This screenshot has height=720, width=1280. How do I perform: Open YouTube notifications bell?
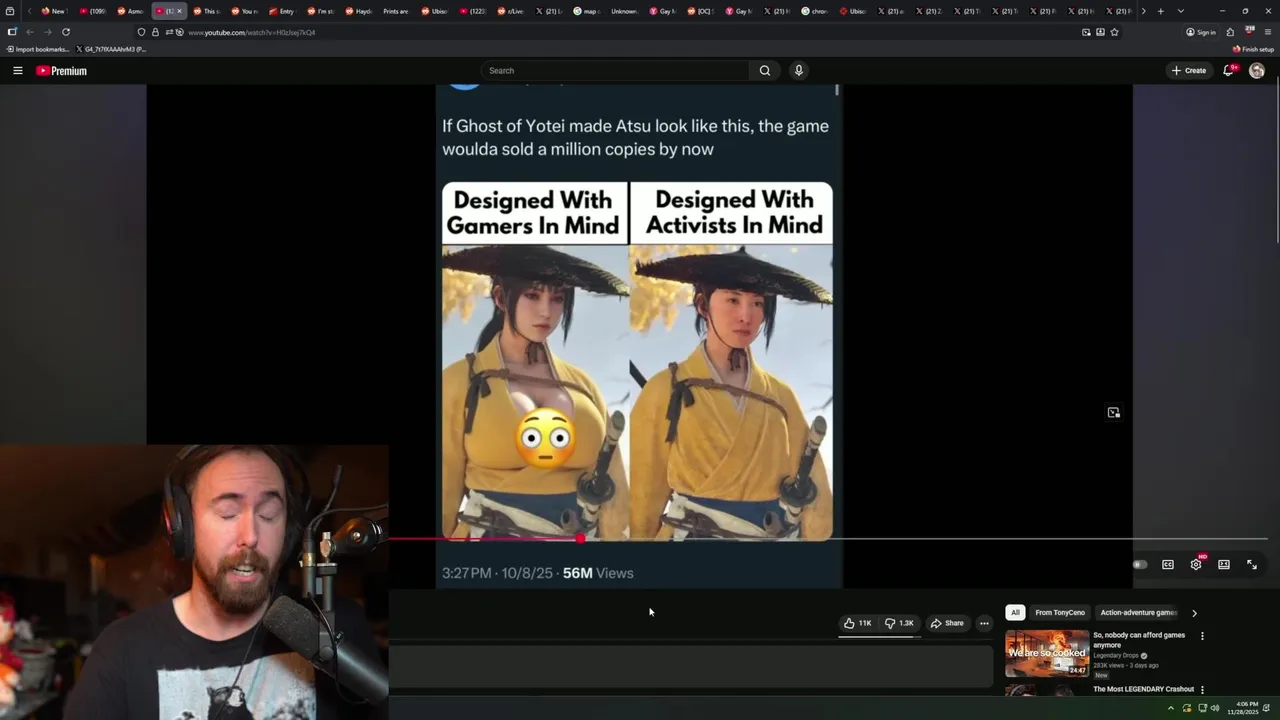(1228, 71)
